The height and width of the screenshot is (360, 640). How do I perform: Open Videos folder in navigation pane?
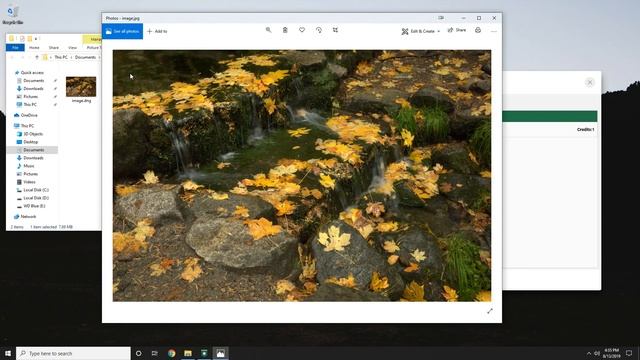pyautogui.click(x=29, y=182)
